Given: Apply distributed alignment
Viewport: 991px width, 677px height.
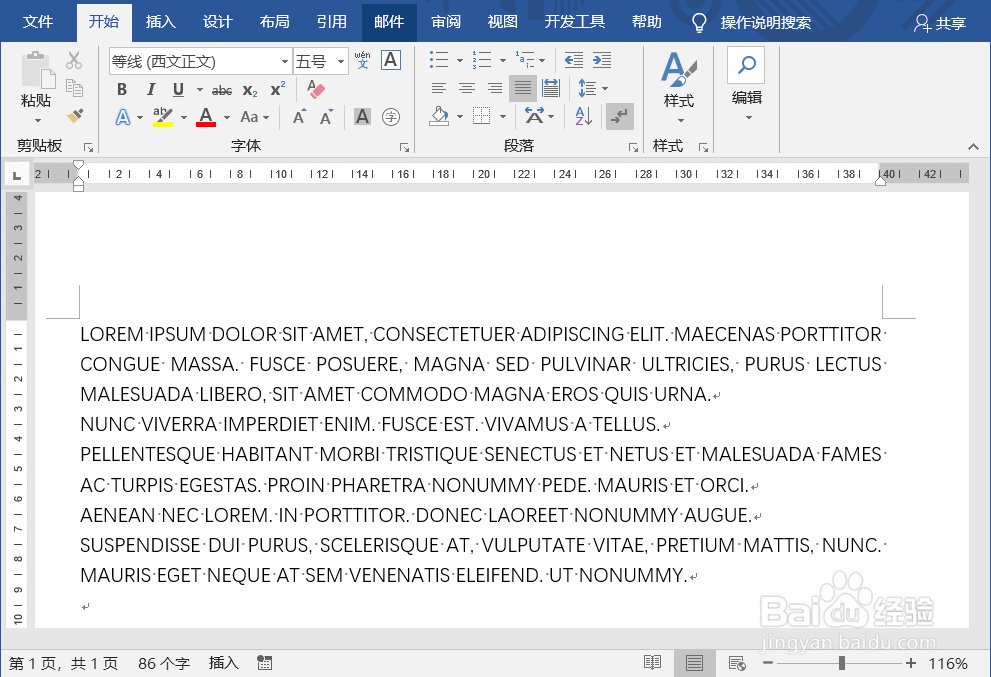Looking at the screenshot, I should 550,88.
